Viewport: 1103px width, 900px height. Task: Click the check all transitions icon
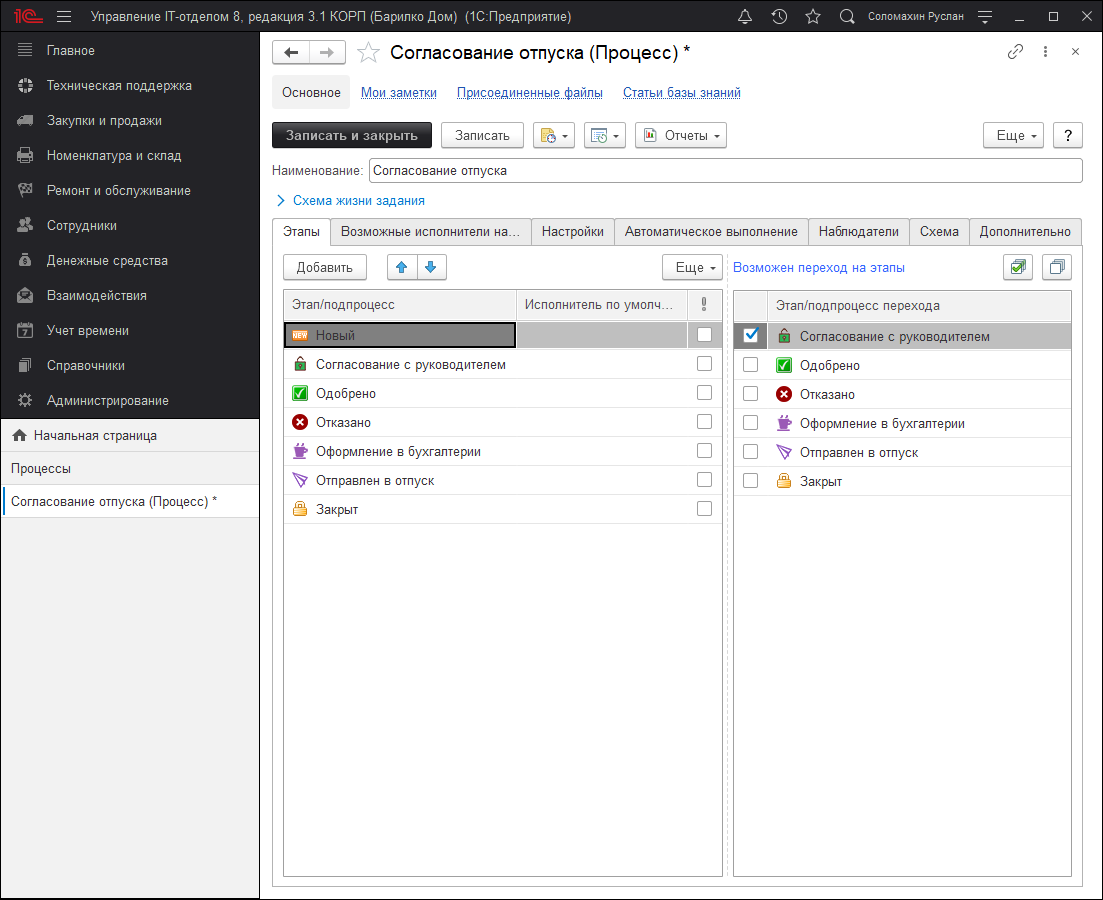[1017, 267]
